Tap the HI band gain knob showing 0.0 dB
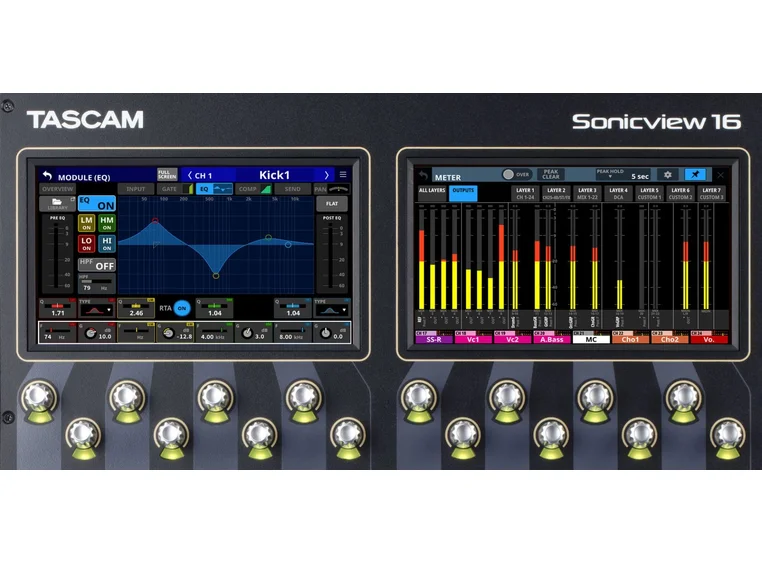 (x=326, y=334)
